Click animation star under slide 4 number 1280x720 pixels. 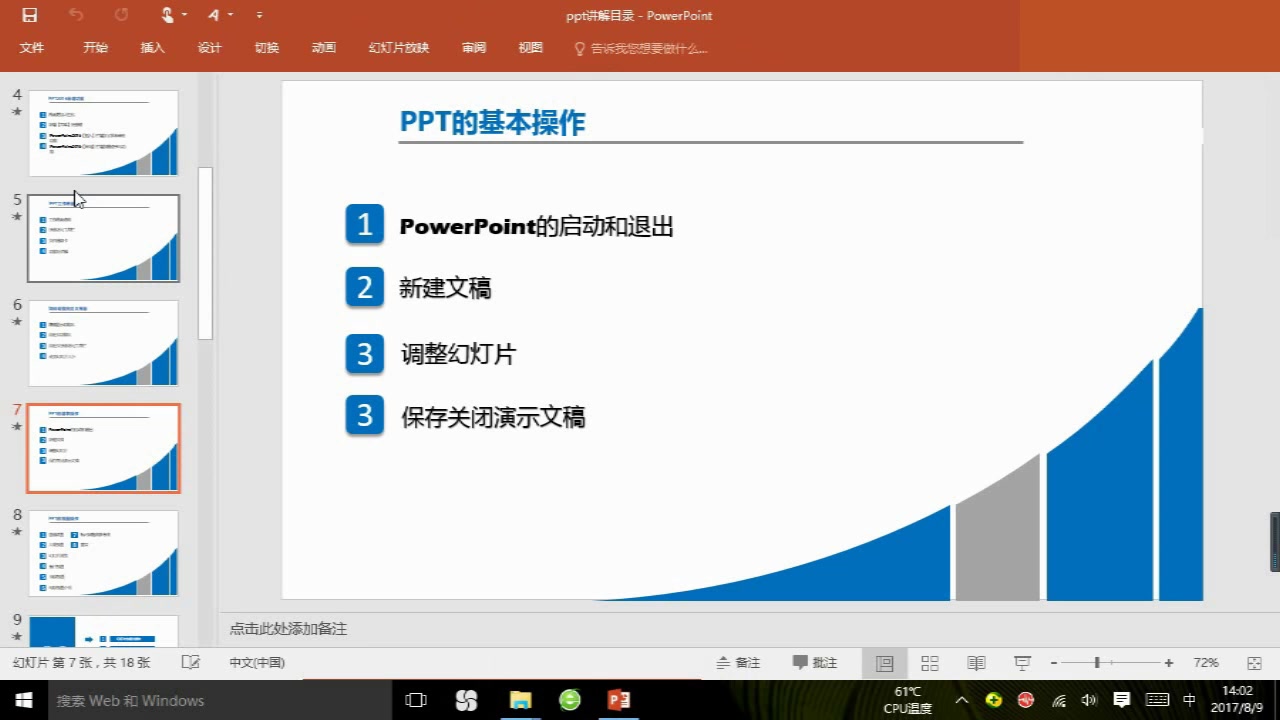pyautogui.click(x=17, y=111)
